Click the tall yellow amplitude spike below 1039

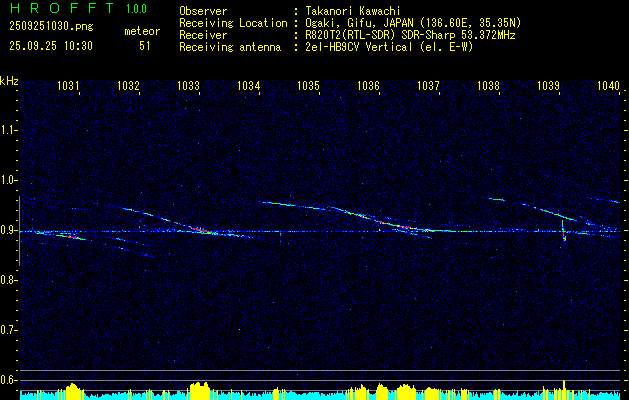point(564,389)
